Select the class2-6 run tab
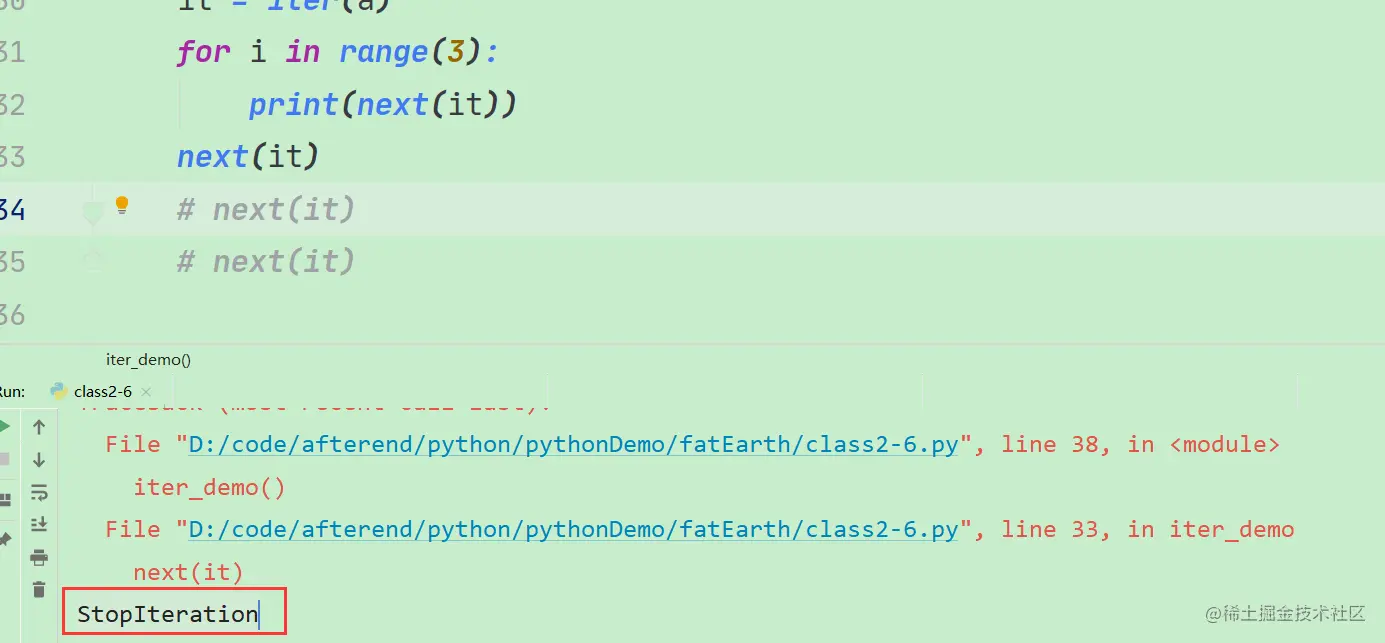1385x643 pixels. (x=102, y=392)
